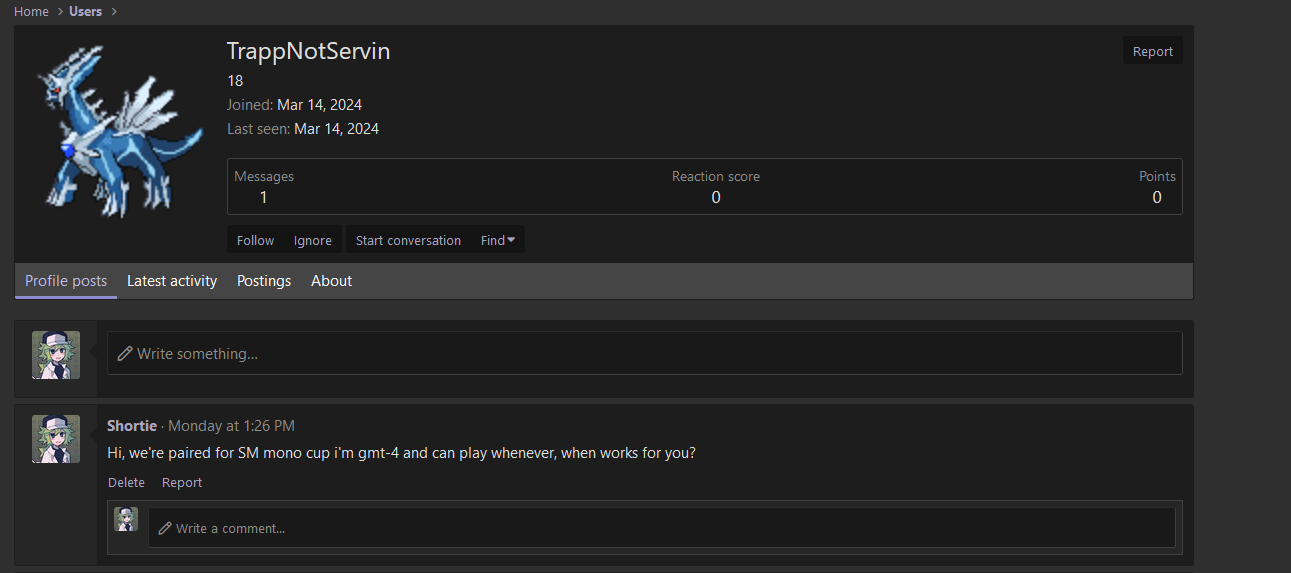Delete Shortie's profile post
This screenshot has width=1291, height=573.
point(126,482)
